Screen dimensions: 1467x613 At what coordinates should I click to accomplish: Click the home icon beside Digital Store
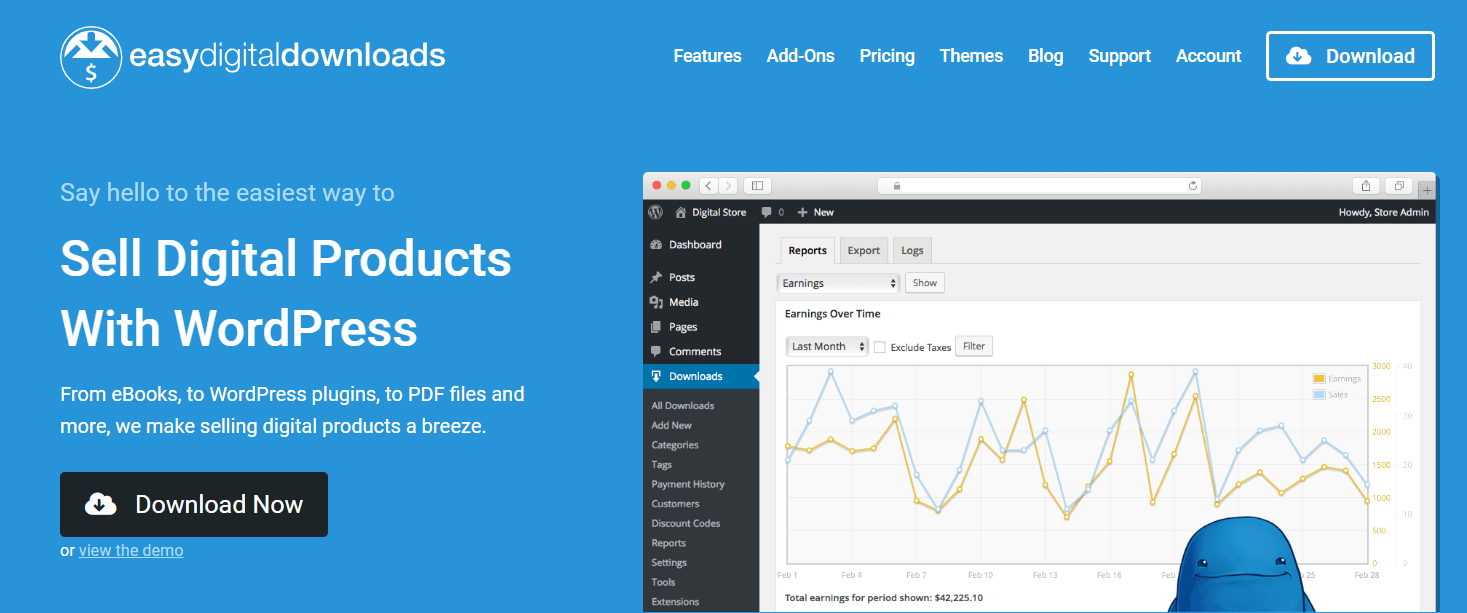point(681,212)
